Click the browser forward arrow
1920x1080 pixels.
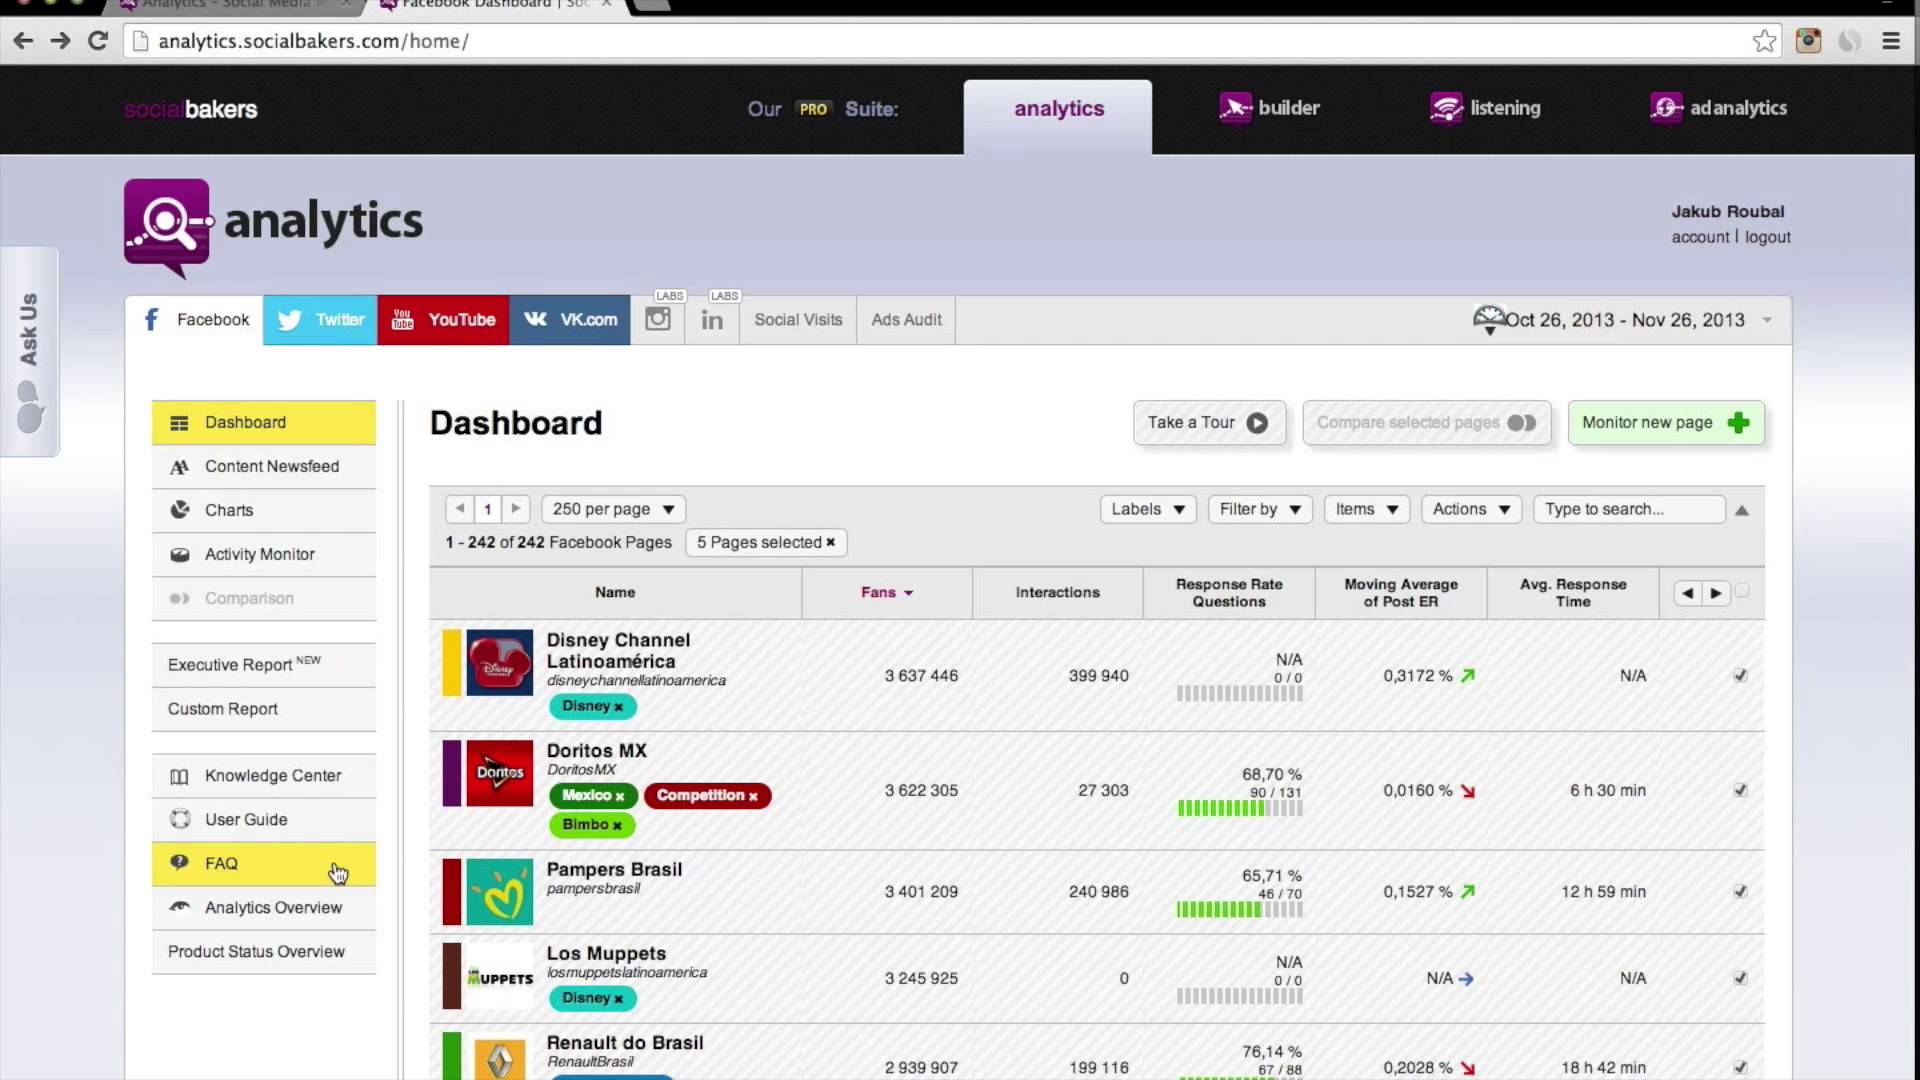[x=60, y=41]
